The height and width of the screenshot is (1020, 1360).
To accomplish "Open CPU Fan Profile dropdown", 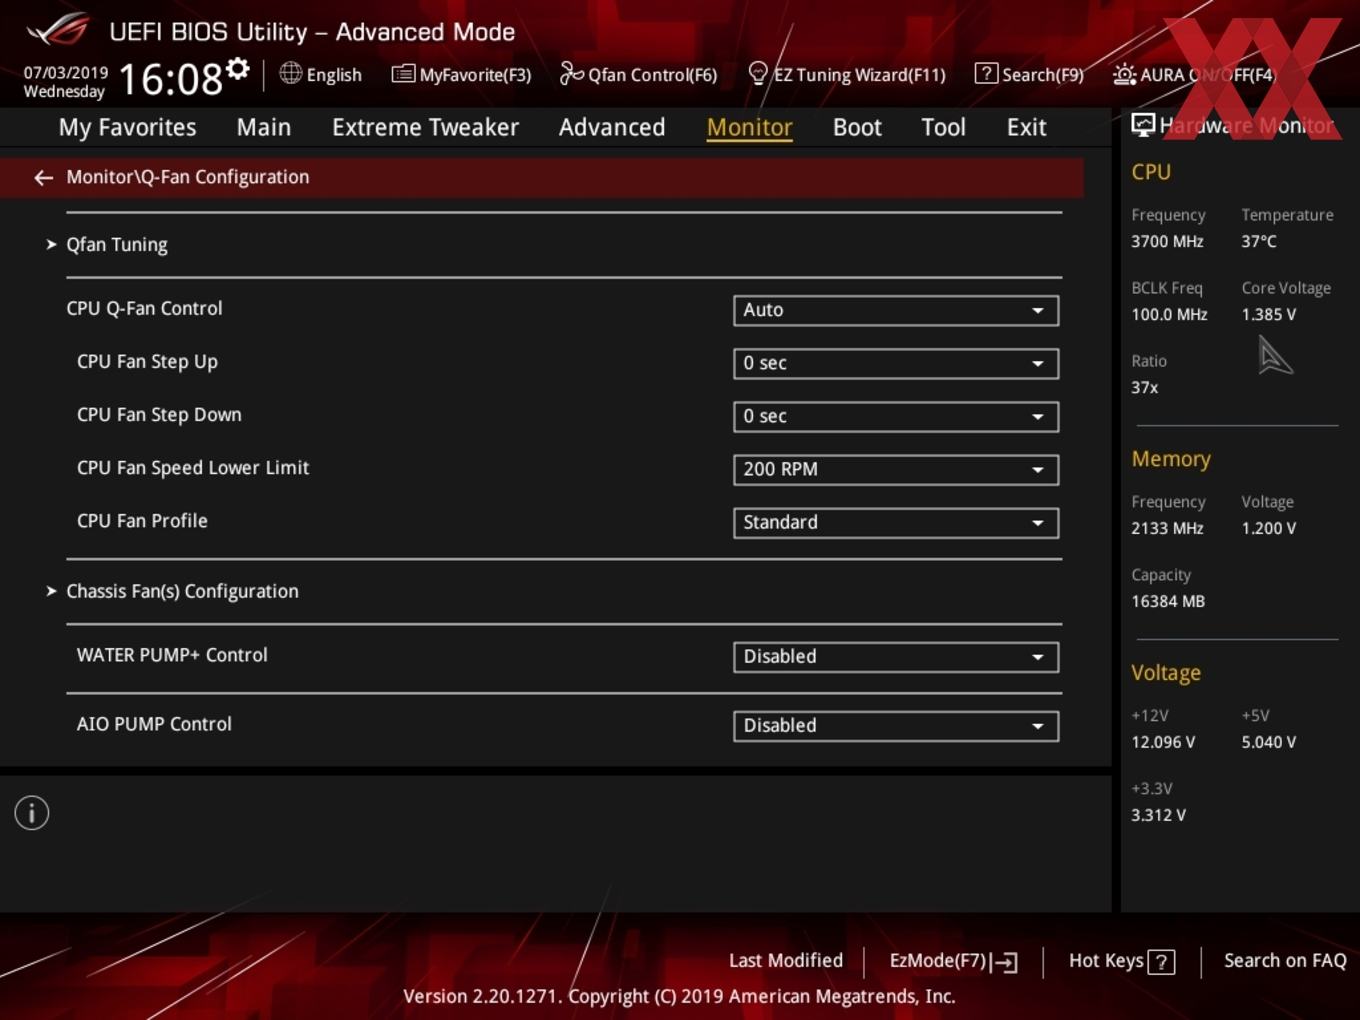I will click(x=896, y=522).
